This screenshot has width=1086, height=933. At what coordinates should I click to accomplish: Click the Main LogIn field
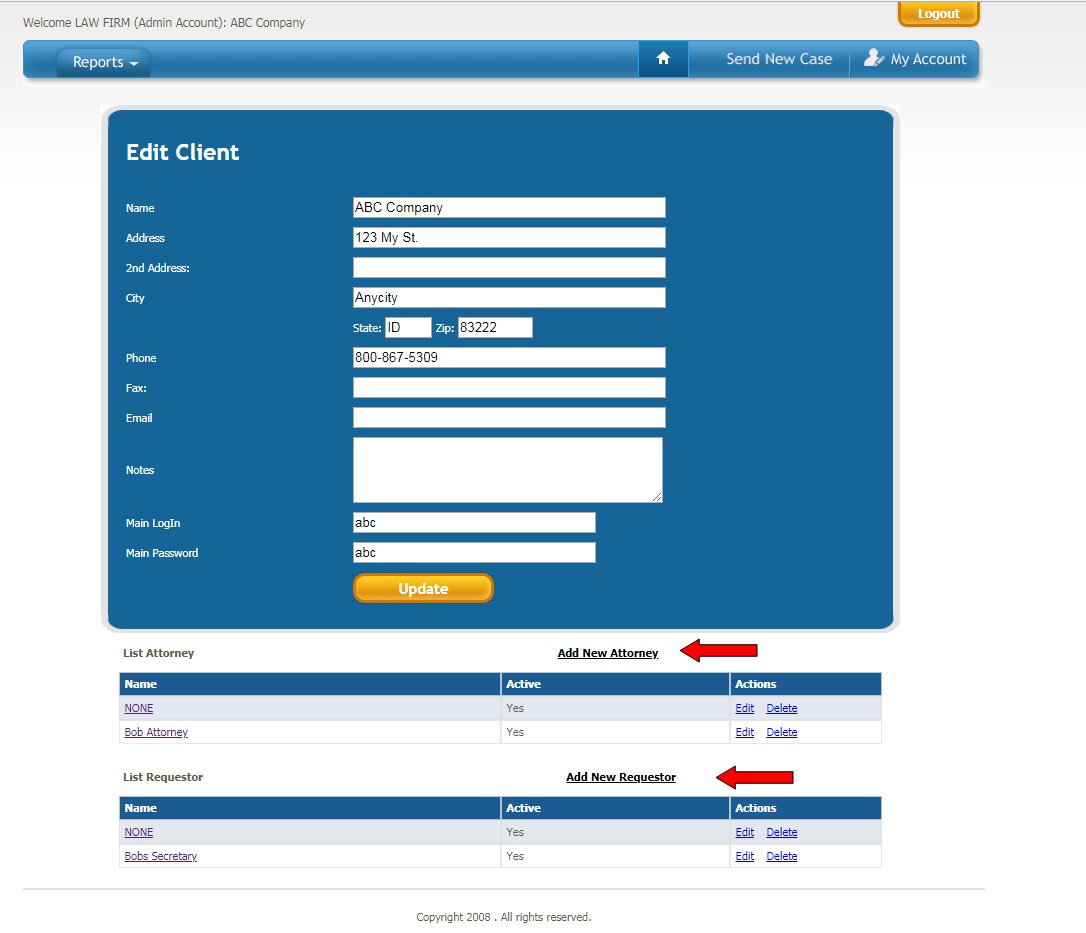click(x=474, y=522)
